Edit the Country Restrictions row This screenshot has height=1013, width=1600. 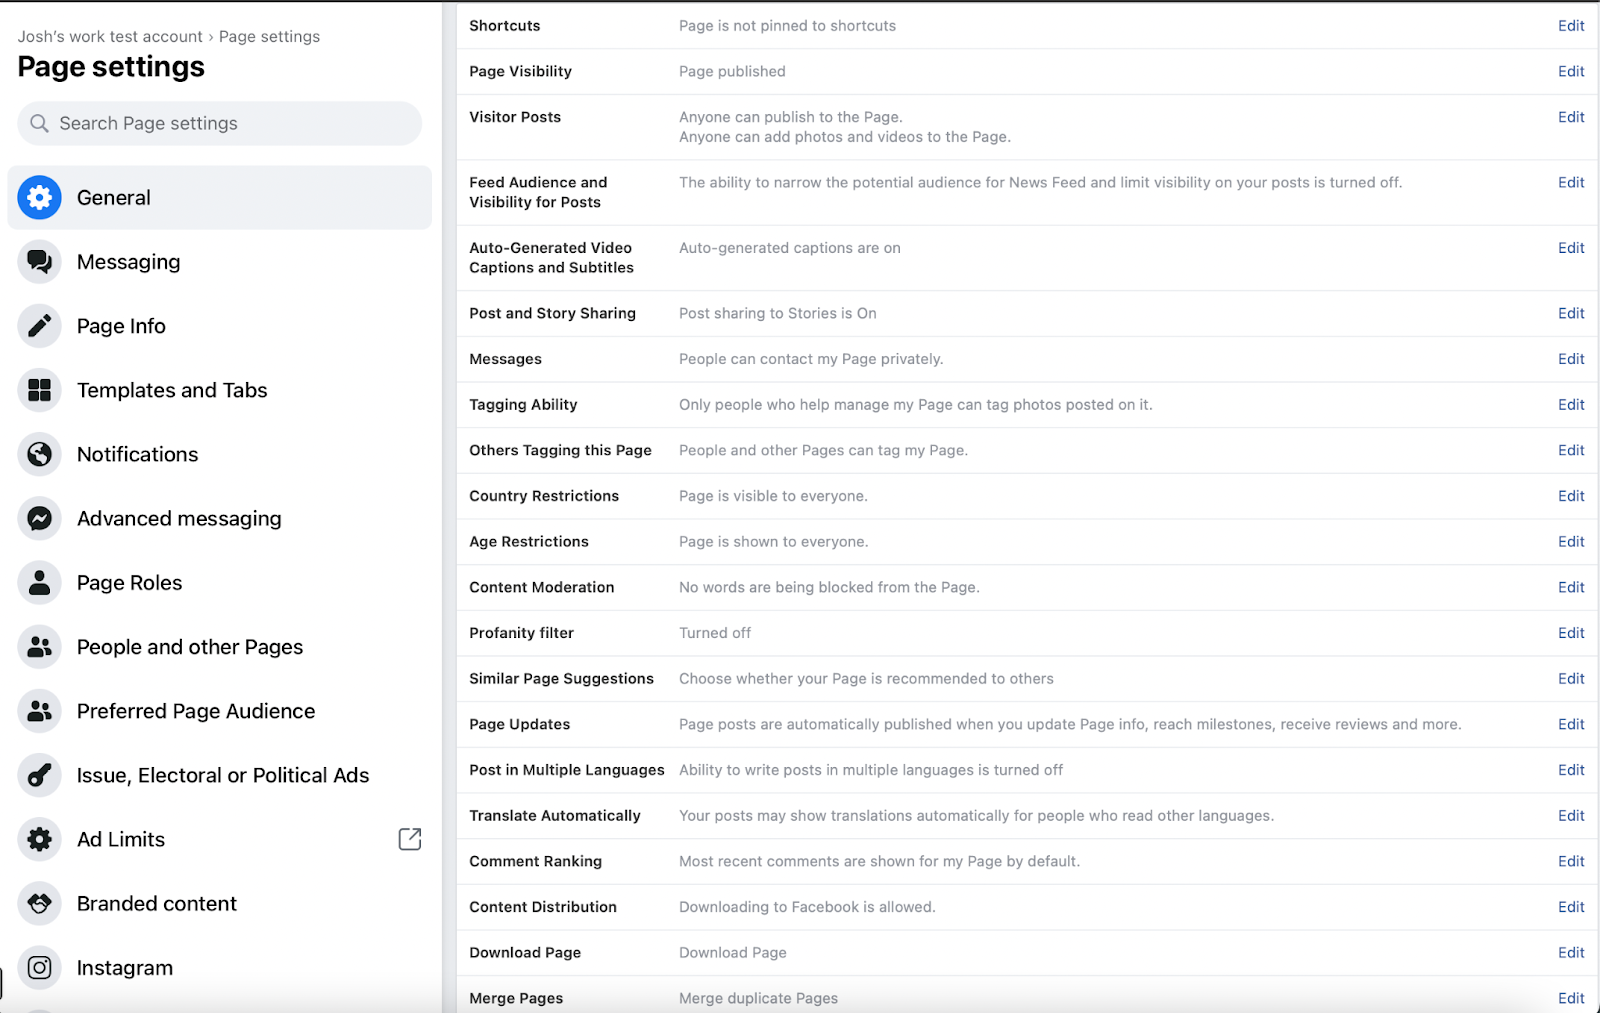point(1570,496)
